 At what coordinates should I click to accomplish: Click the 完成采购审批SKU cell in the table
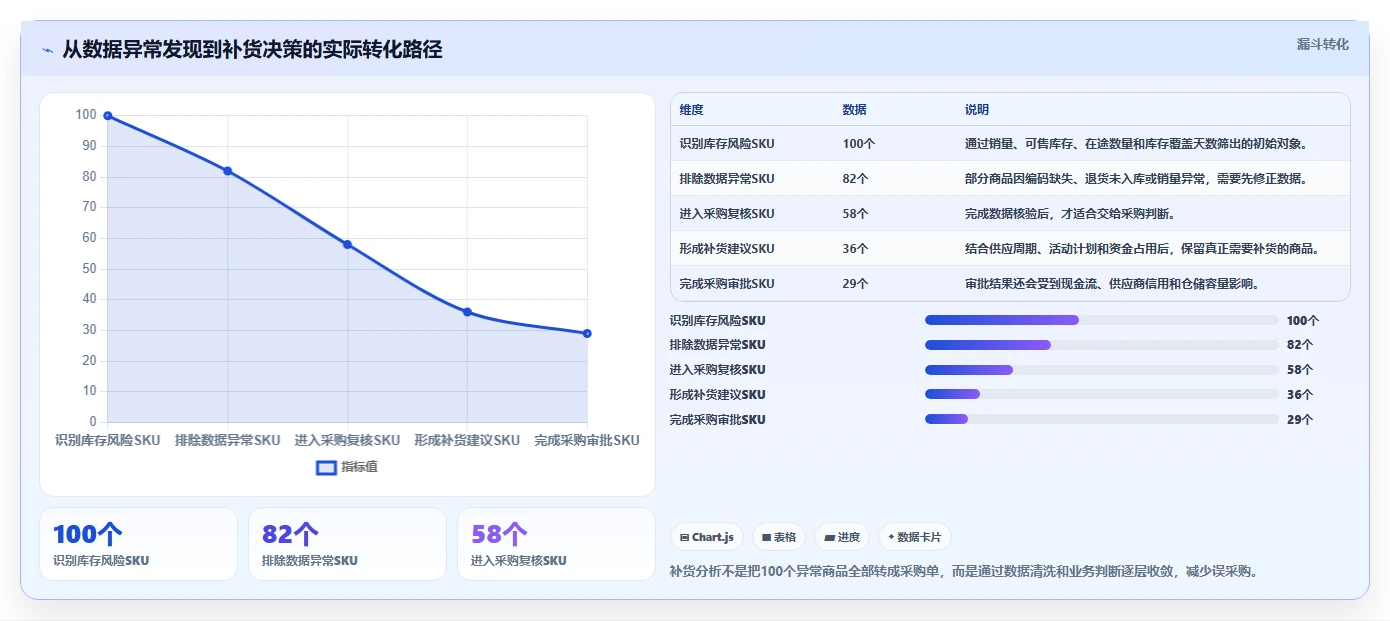click(x=727, y=284)
